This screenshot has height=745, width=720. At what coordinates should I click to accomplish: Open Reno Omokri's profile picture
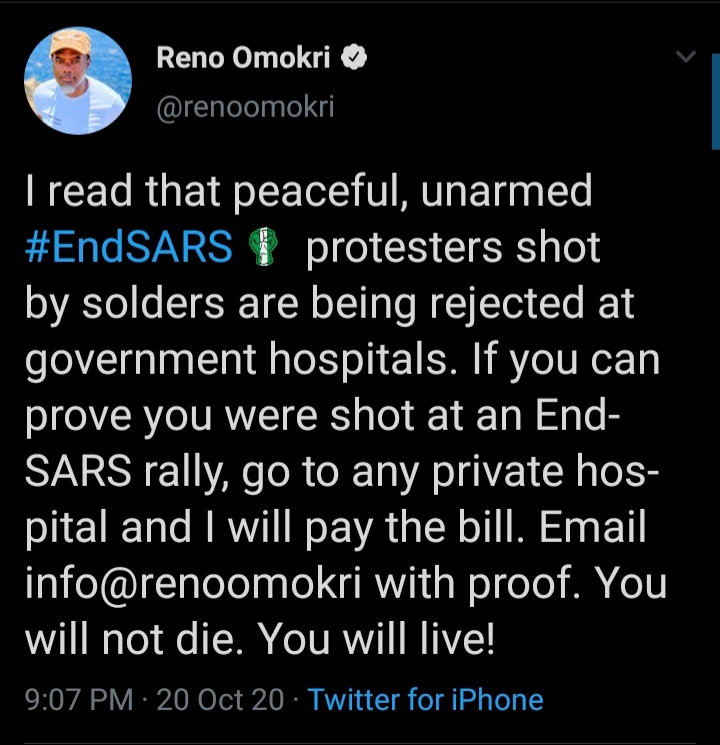78,81
